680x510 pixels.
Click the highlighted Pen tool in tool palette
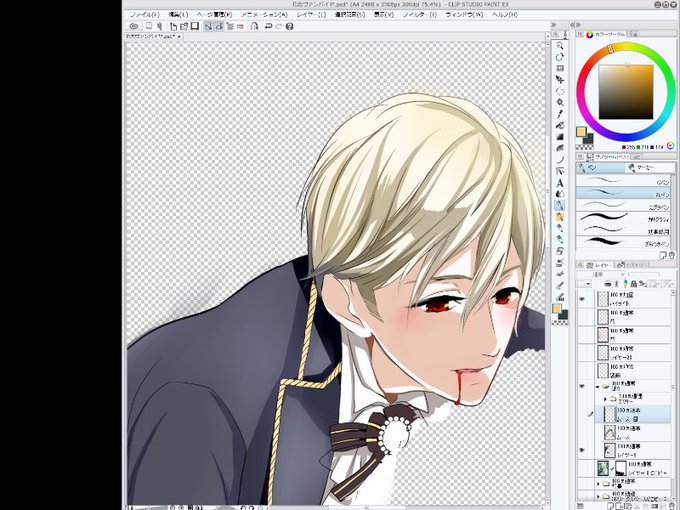pos(560,205)
